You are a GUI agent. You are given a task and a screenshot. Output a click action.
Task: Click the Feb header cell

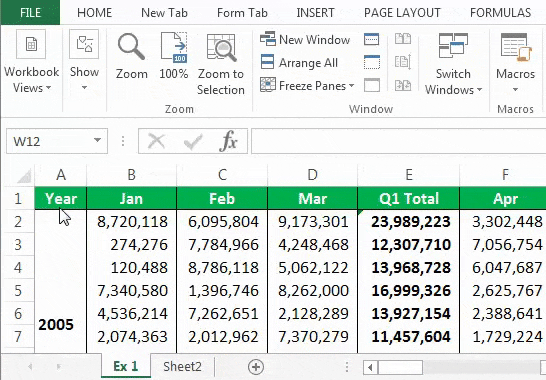pos(222,199)
